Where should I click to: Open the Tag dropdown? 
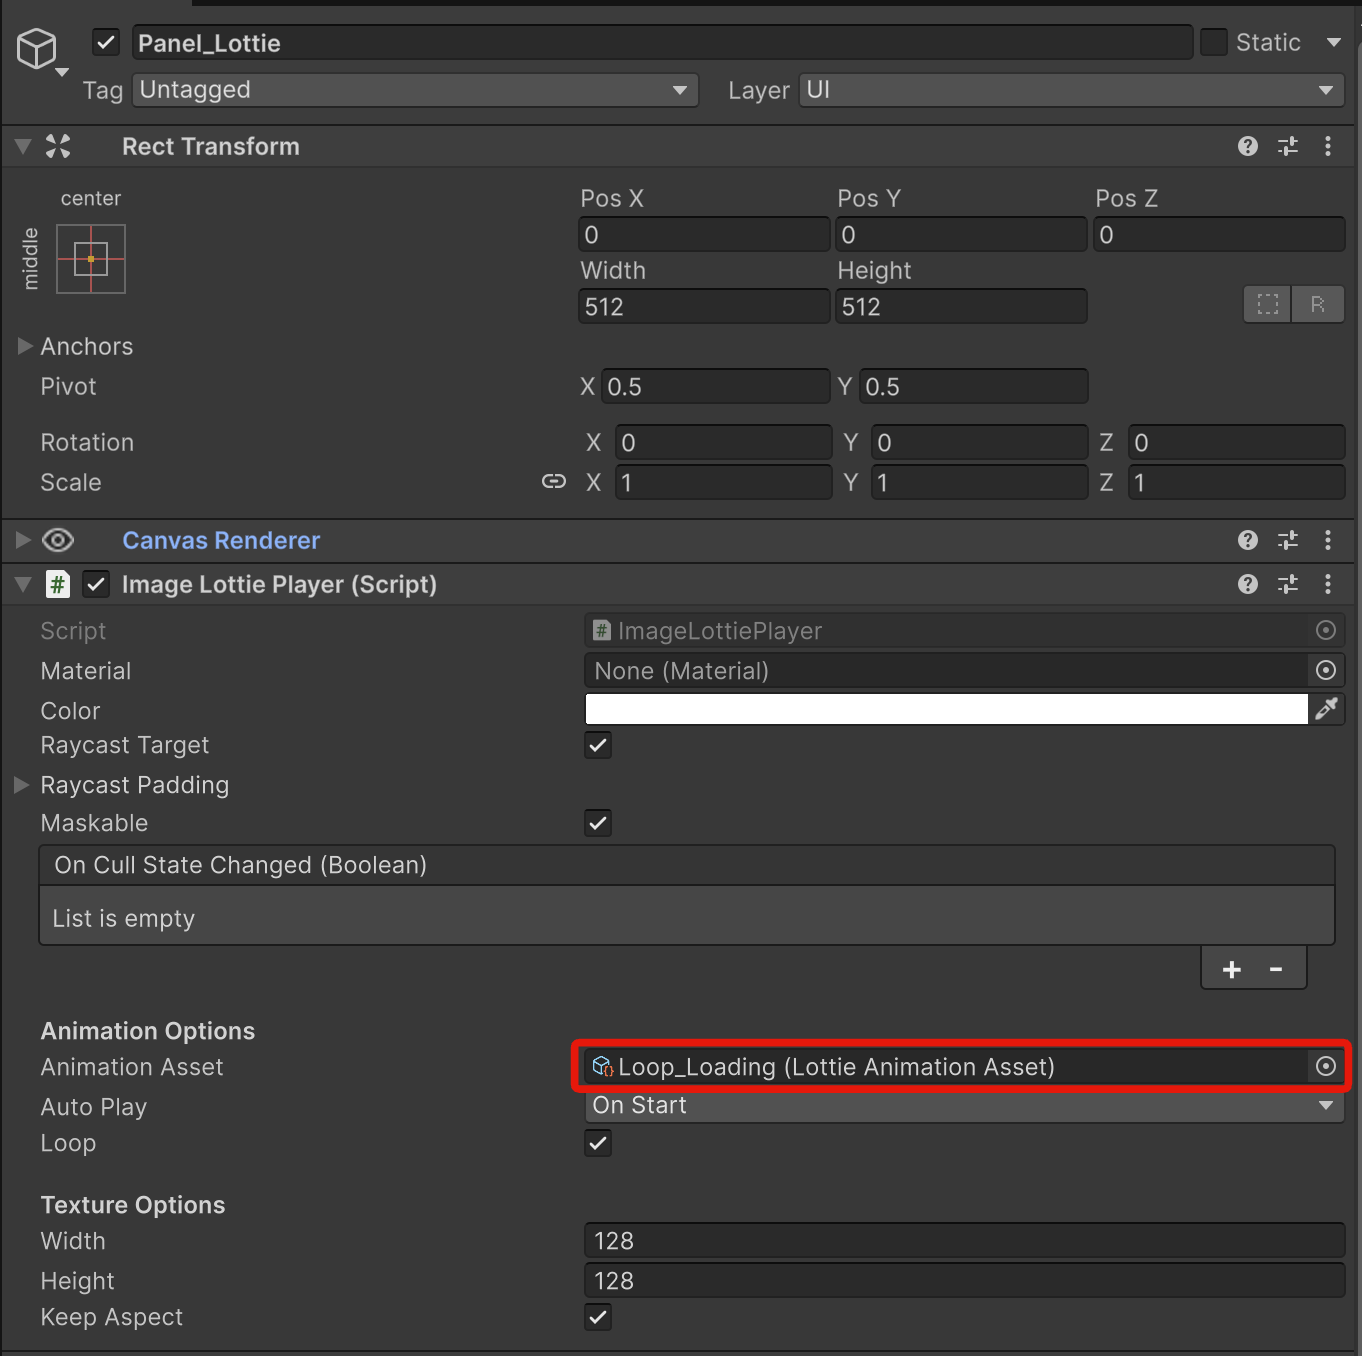pos(416,90)
